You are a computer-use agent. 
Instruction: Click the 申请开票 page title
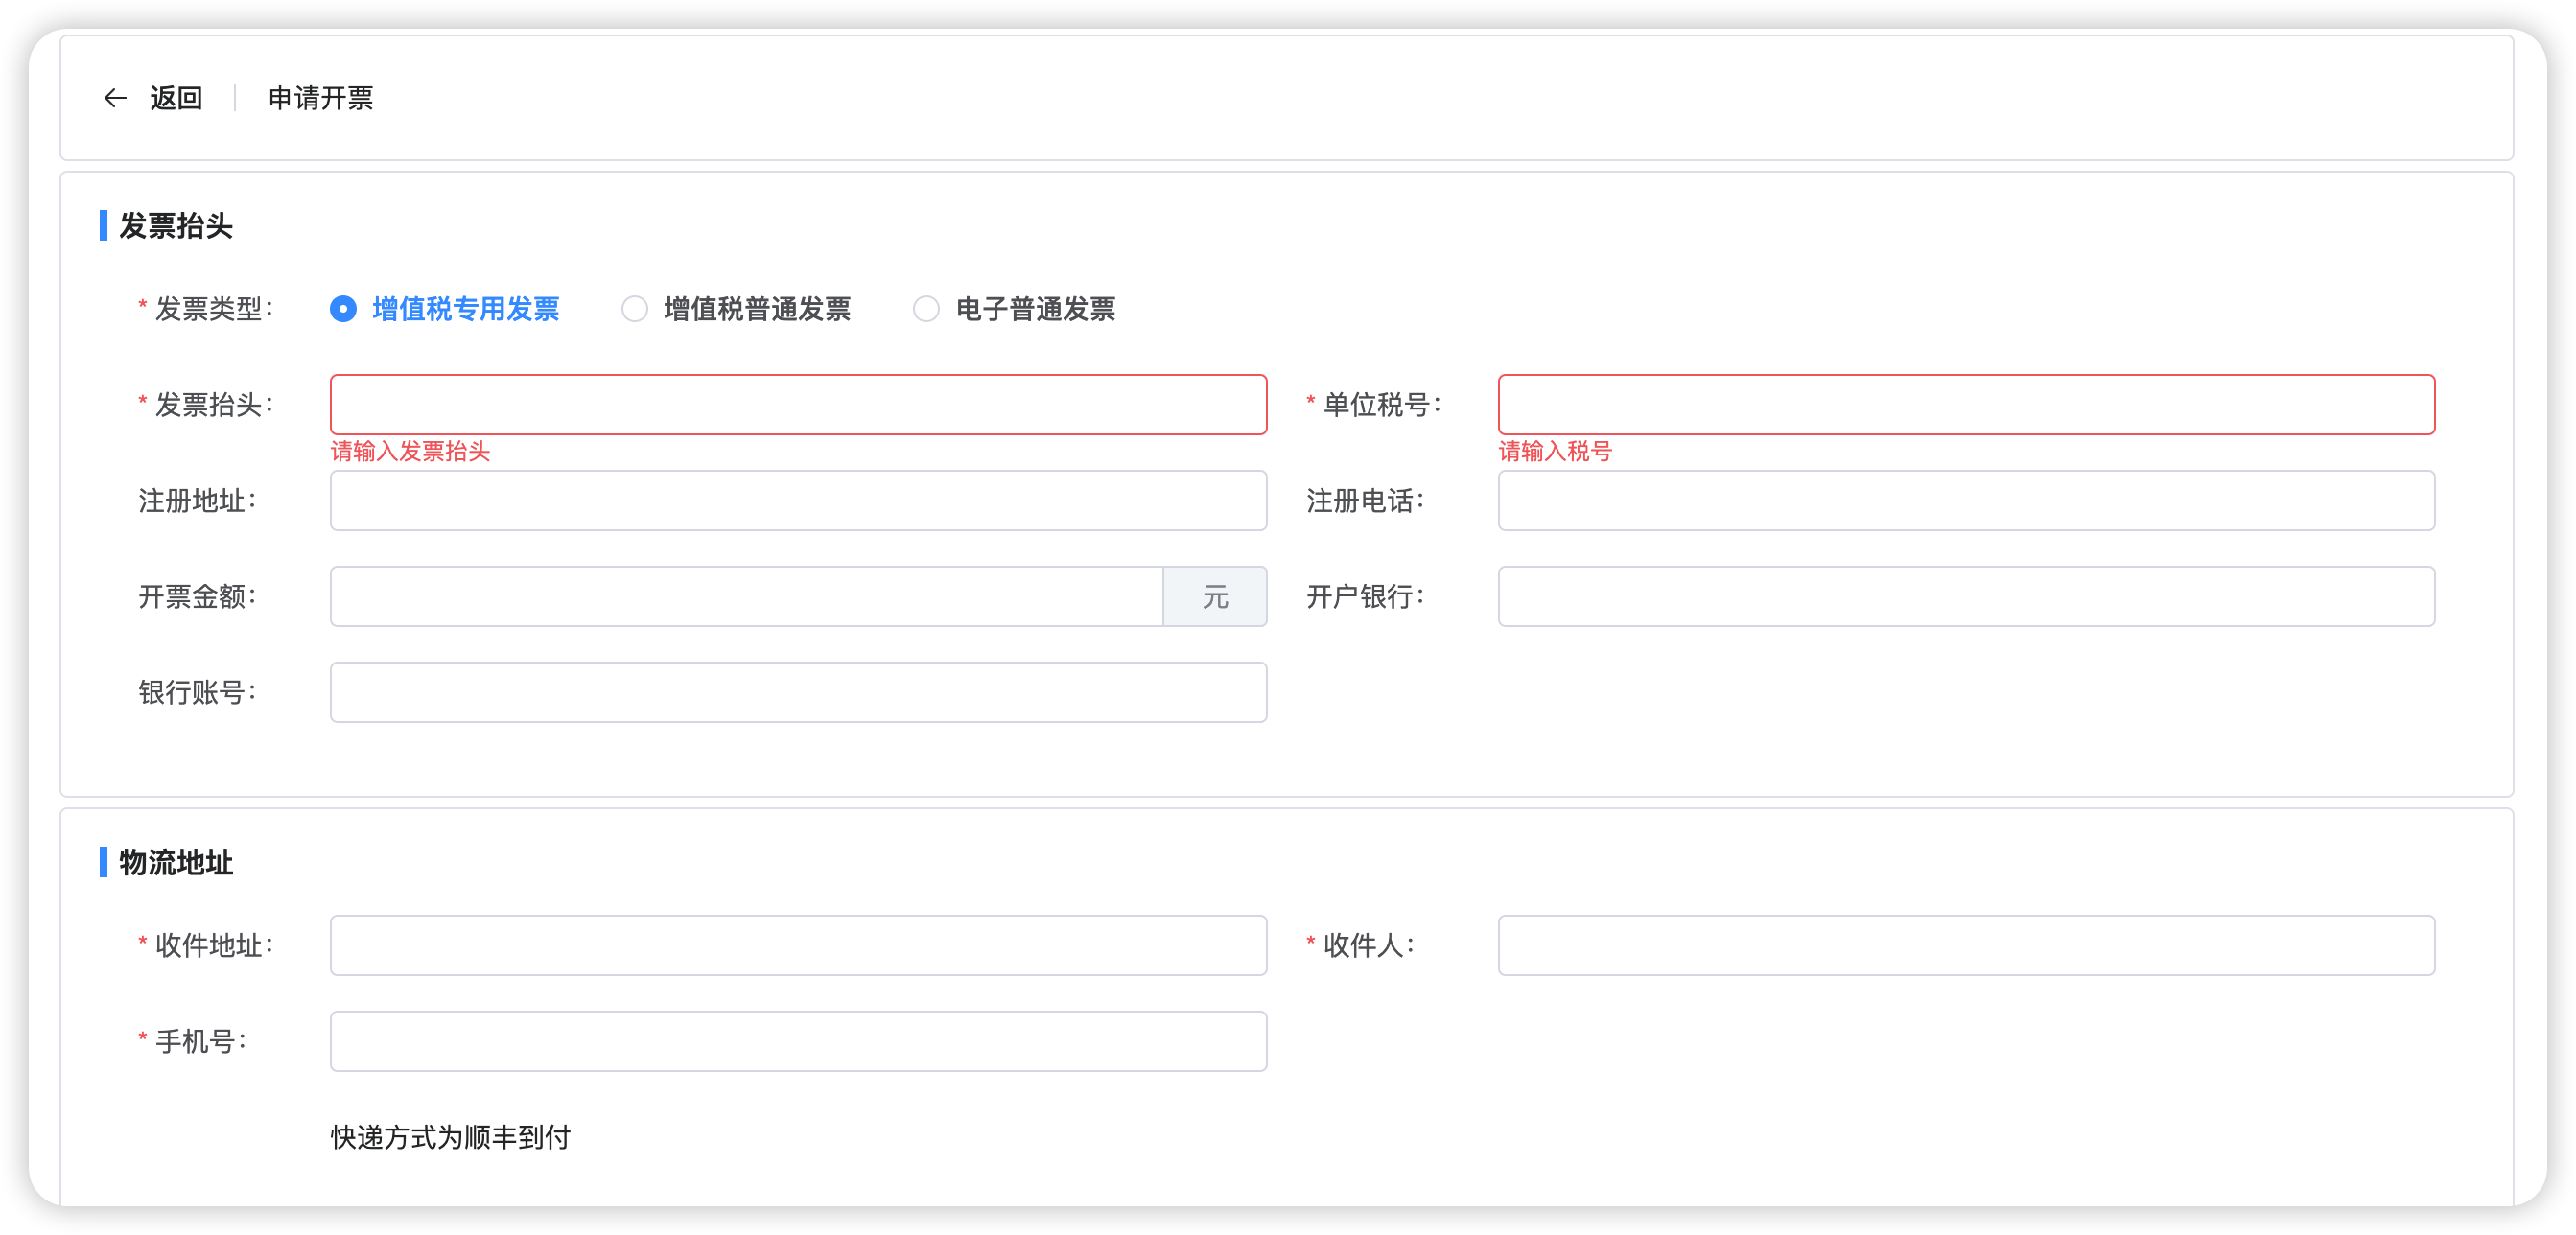(320, 98)
